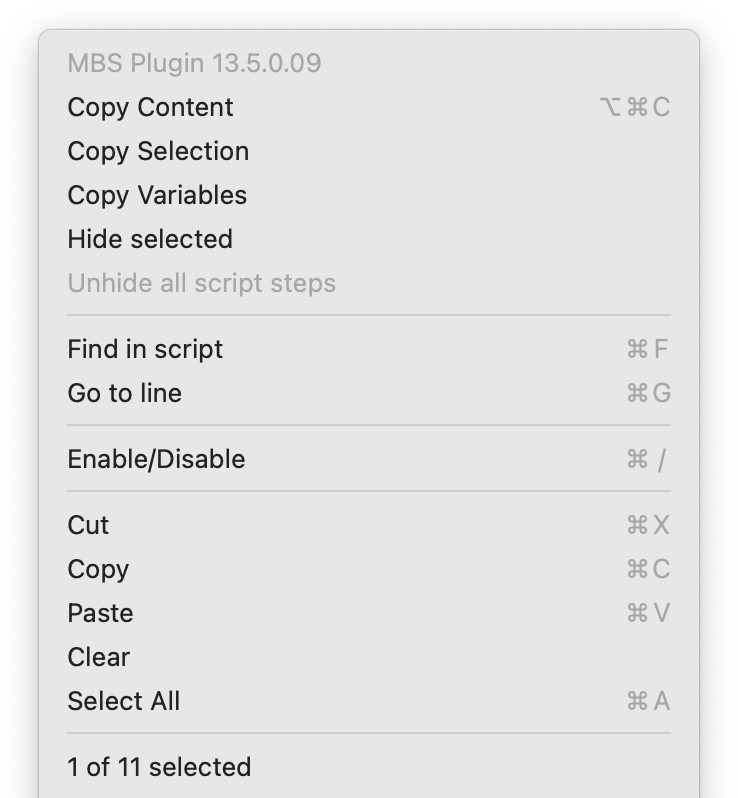Click the ⌘G shortcut beside Go to line

point(648,393)
